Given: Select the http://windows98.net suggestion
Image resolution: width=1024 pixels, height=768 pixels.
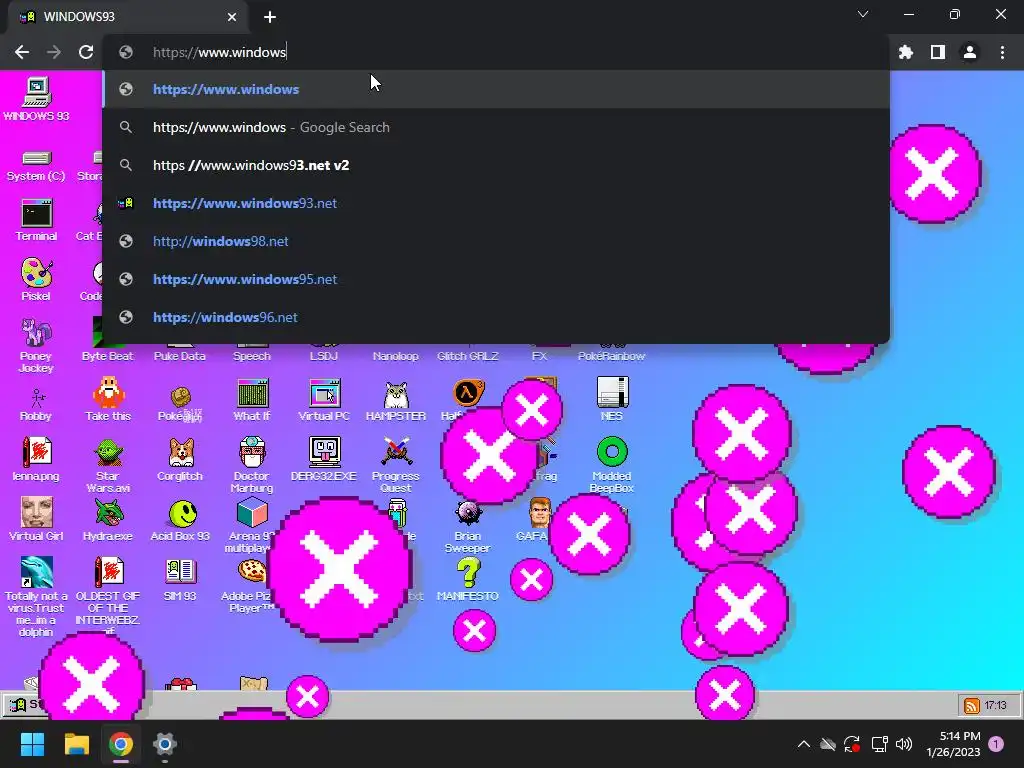Looking at the screenshot, I should 496,241.
